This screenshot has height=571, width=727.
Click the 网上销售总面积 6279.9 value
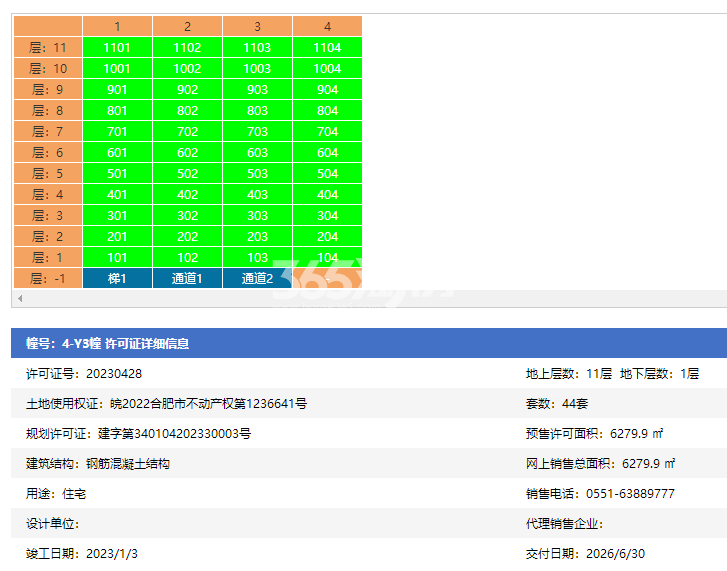click(x=649, y=464)
